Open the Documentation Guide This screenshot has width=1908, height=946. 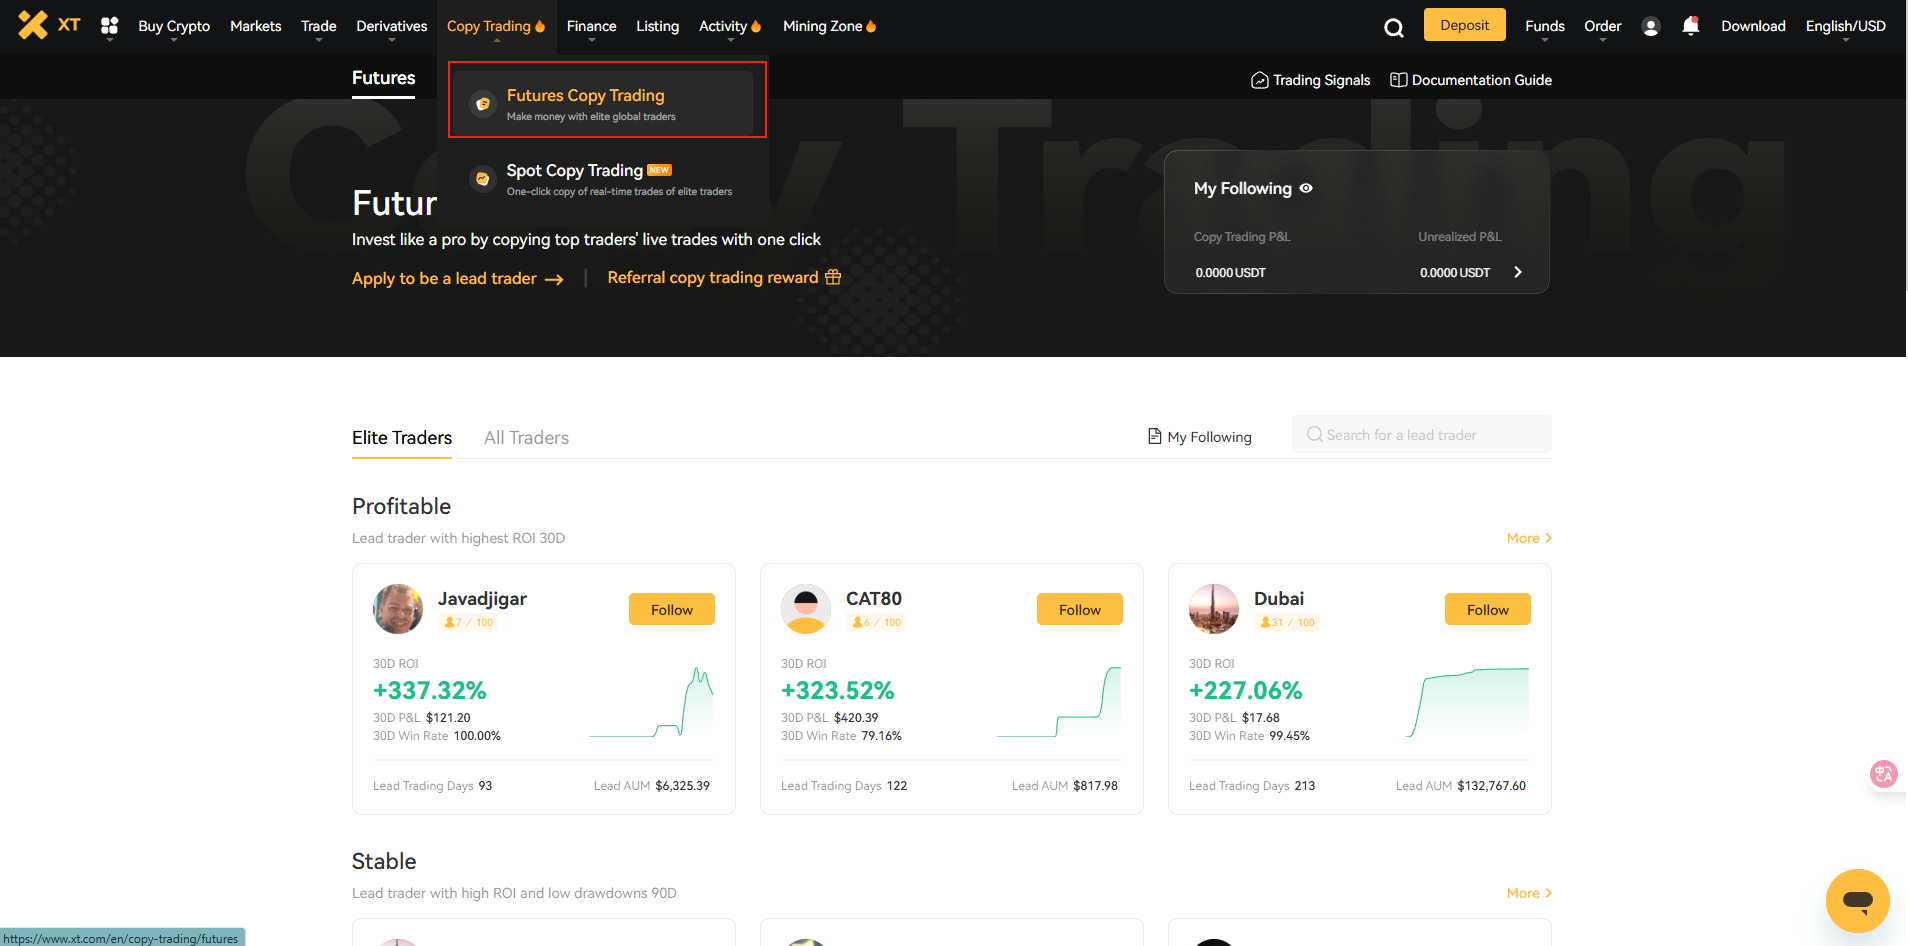[1470, 80]
